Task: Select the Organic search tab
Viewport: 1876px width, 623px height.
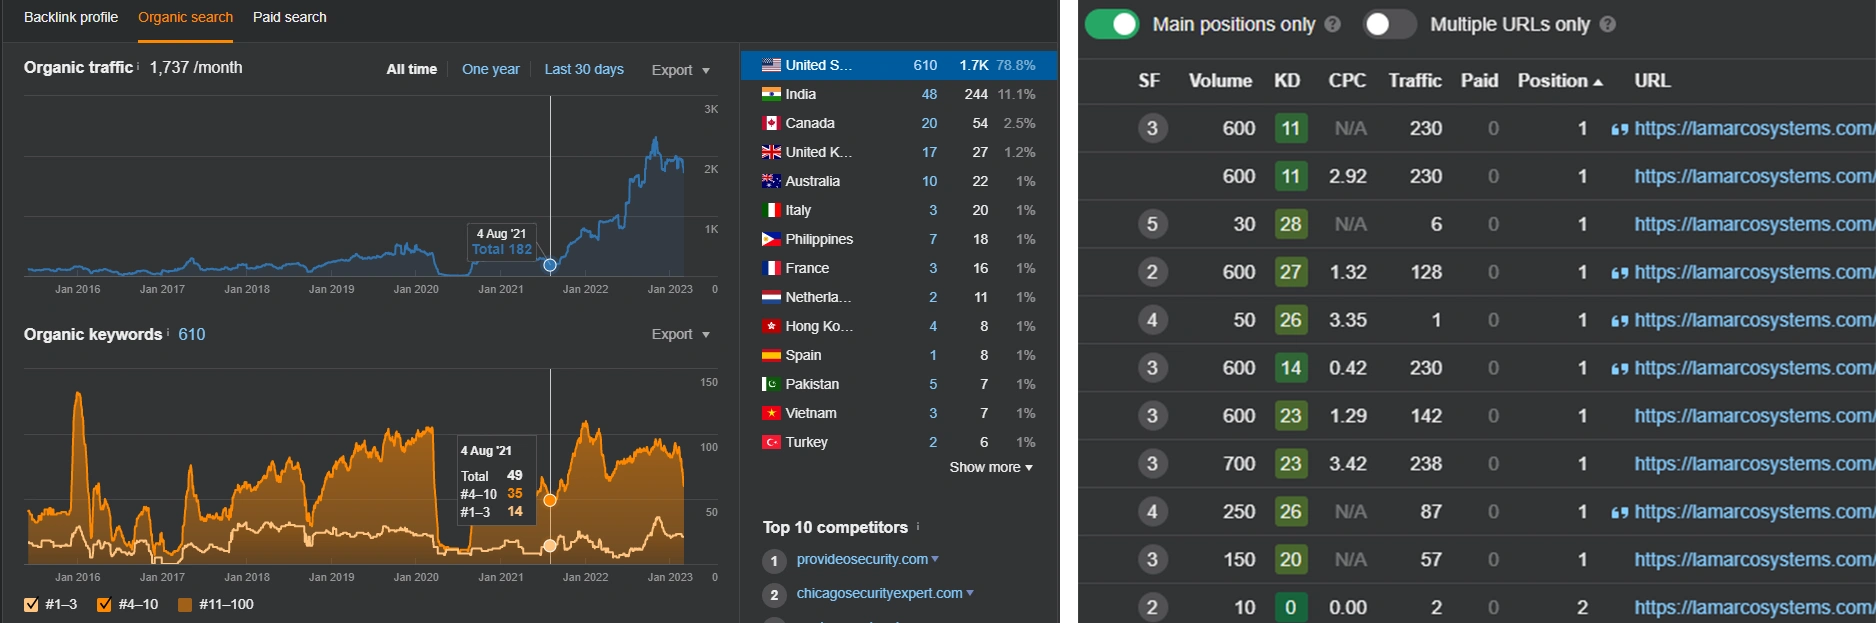Action: [x=185, y=17]
